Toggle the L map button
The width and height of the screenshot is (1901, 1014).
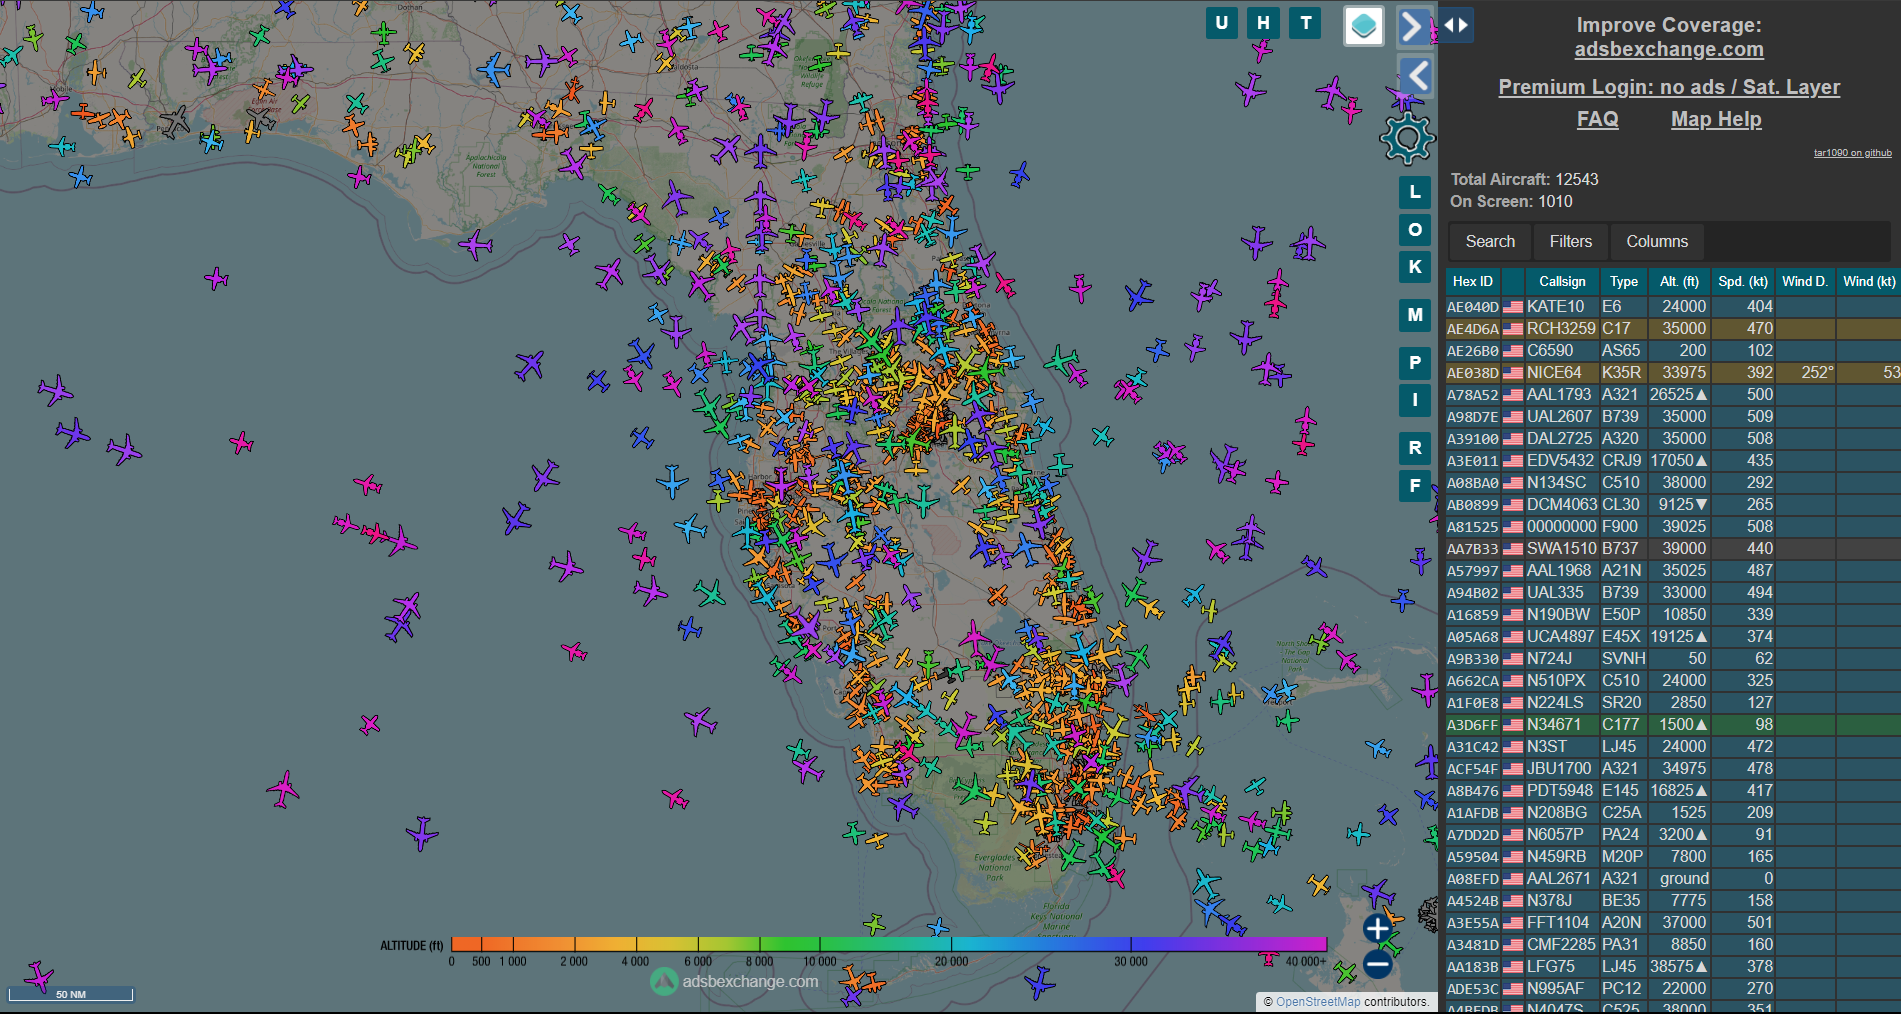1414,192
